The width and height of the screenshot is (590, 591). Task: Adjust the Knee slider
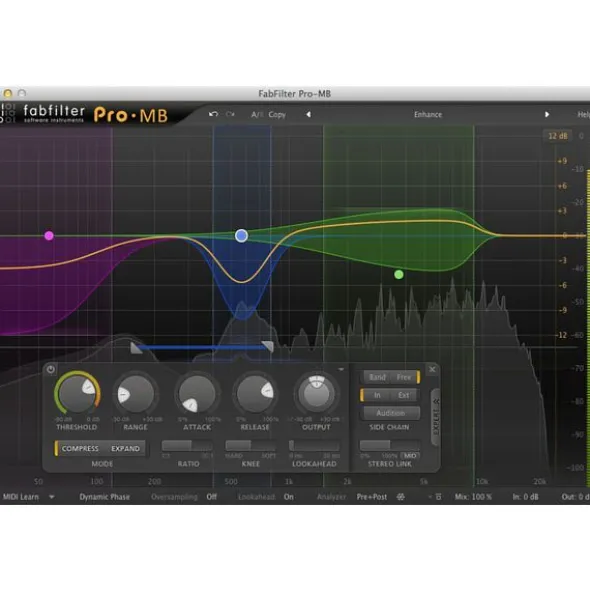click(250, 446)
